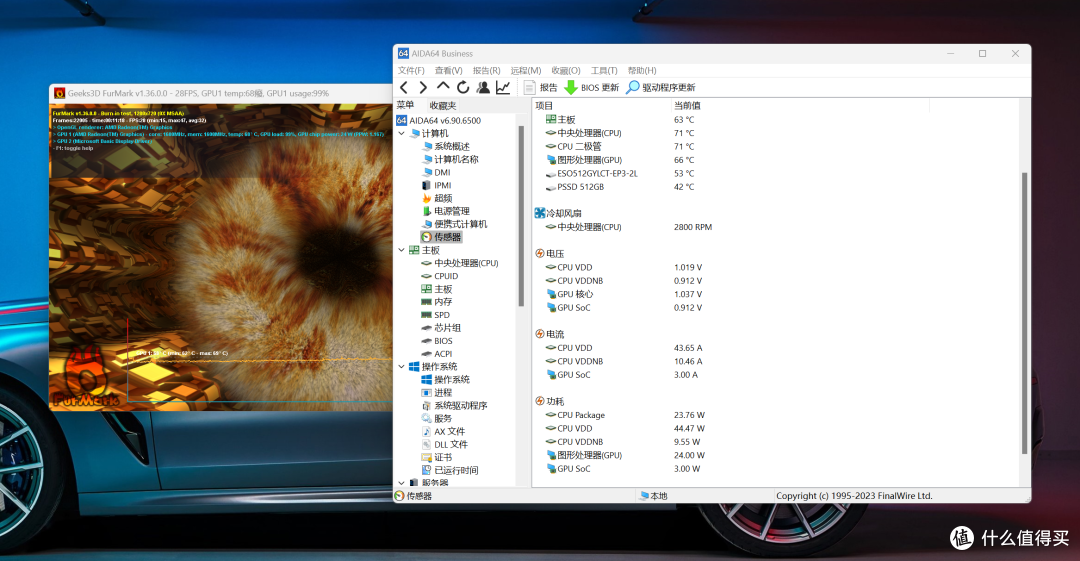1080x561 pixels.
Task: Click the 冷却风扇 section header
Action: pyautogui.click(x=559, y=213)
